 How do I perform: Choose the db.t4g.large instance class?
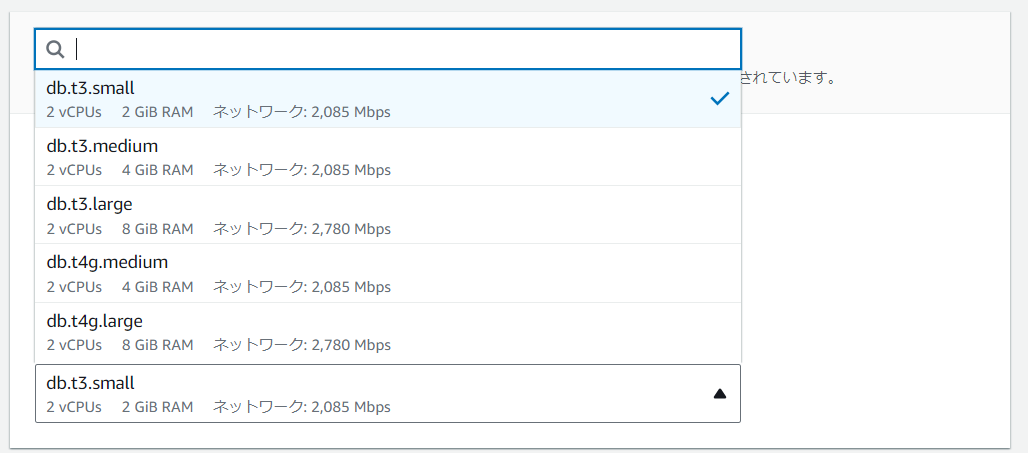click(x=388, y=331)
